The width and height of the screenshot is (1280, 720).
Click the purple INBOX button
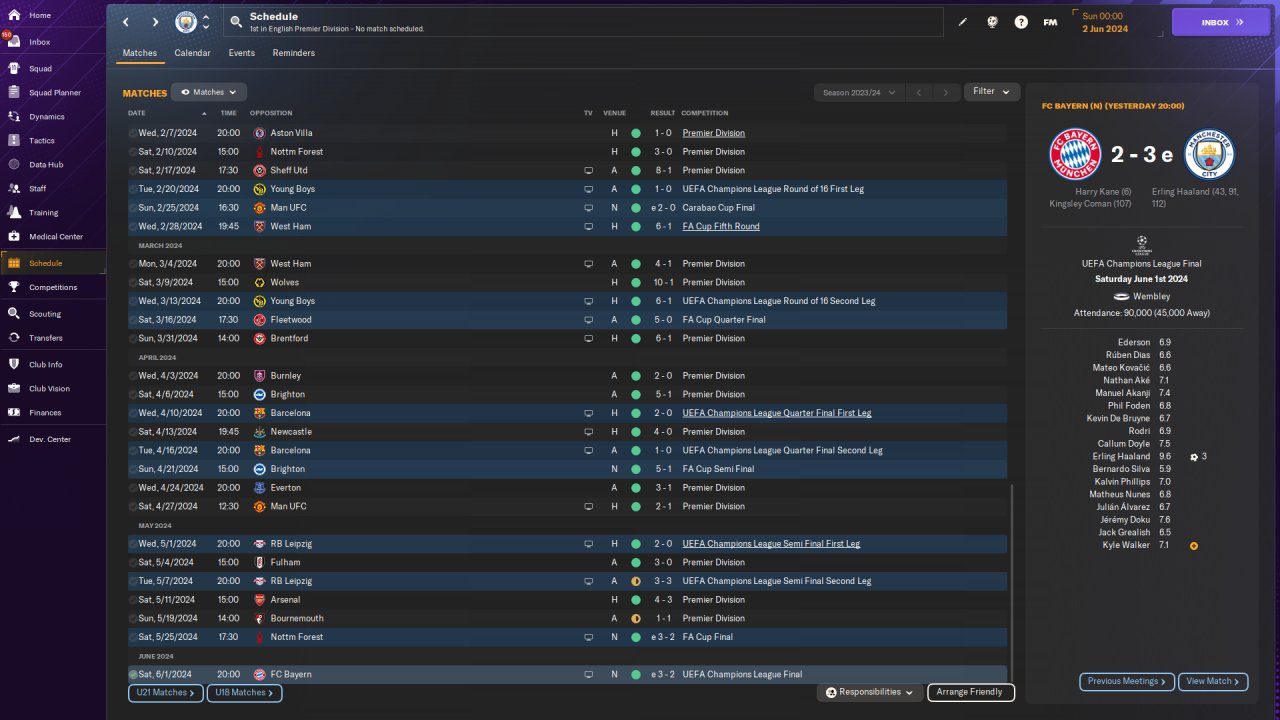tap(1220, 22)
